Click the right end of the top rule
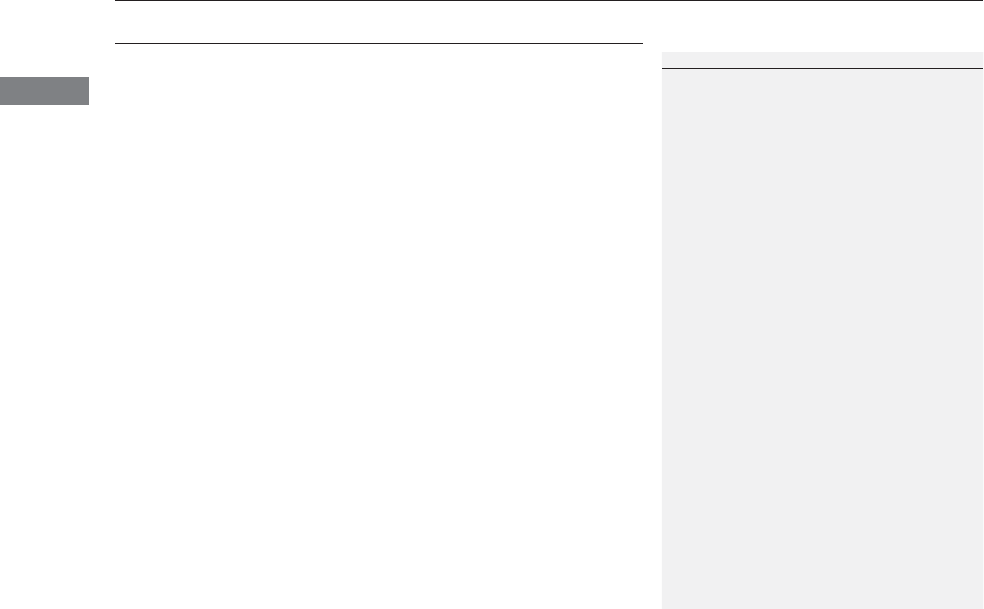The height and width of the screenshot is (609, 984). coord(974,1)
